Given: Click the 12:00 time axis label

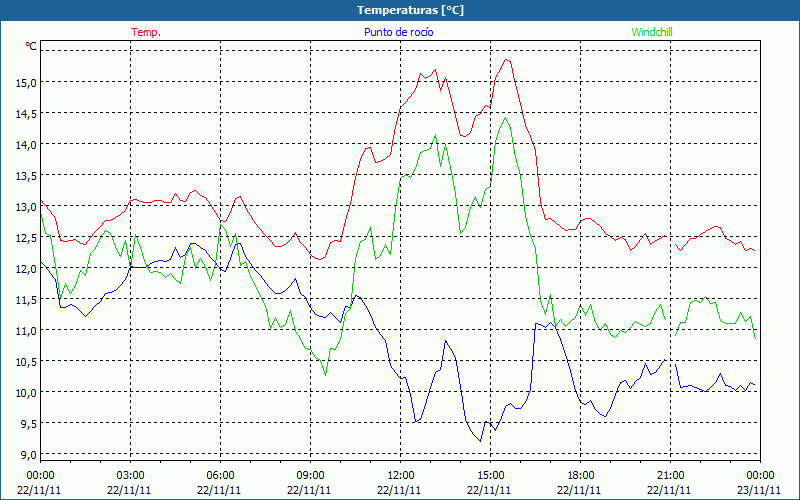Looking at the screenshot, I should point(401,476).
